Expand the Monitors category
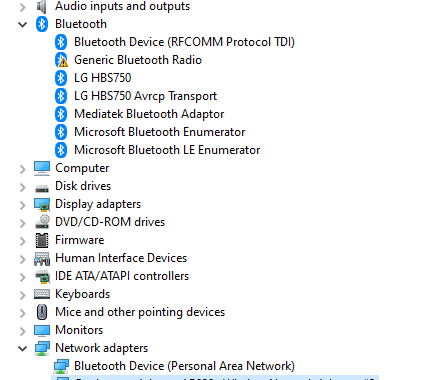The height and width of the screenshot is (380, 436). coord(22,331)
